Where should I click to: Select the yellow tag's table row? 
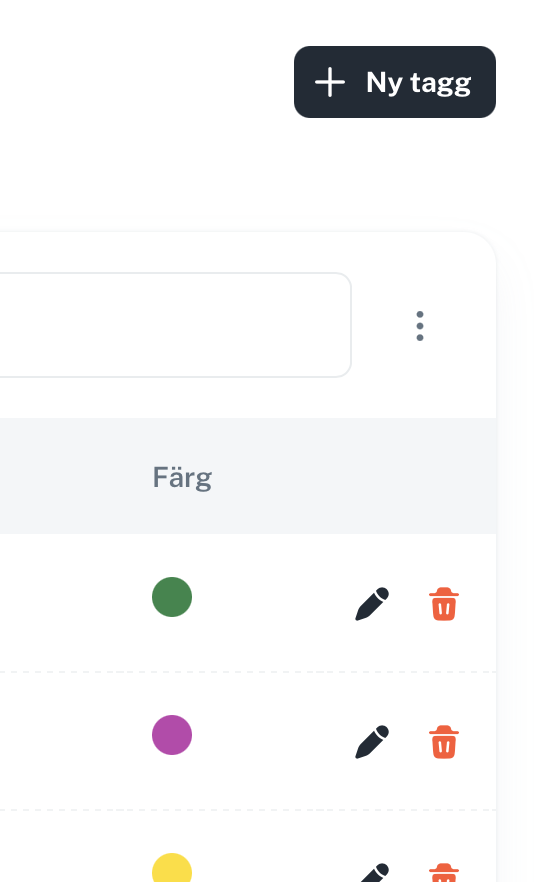click(248, 846)
